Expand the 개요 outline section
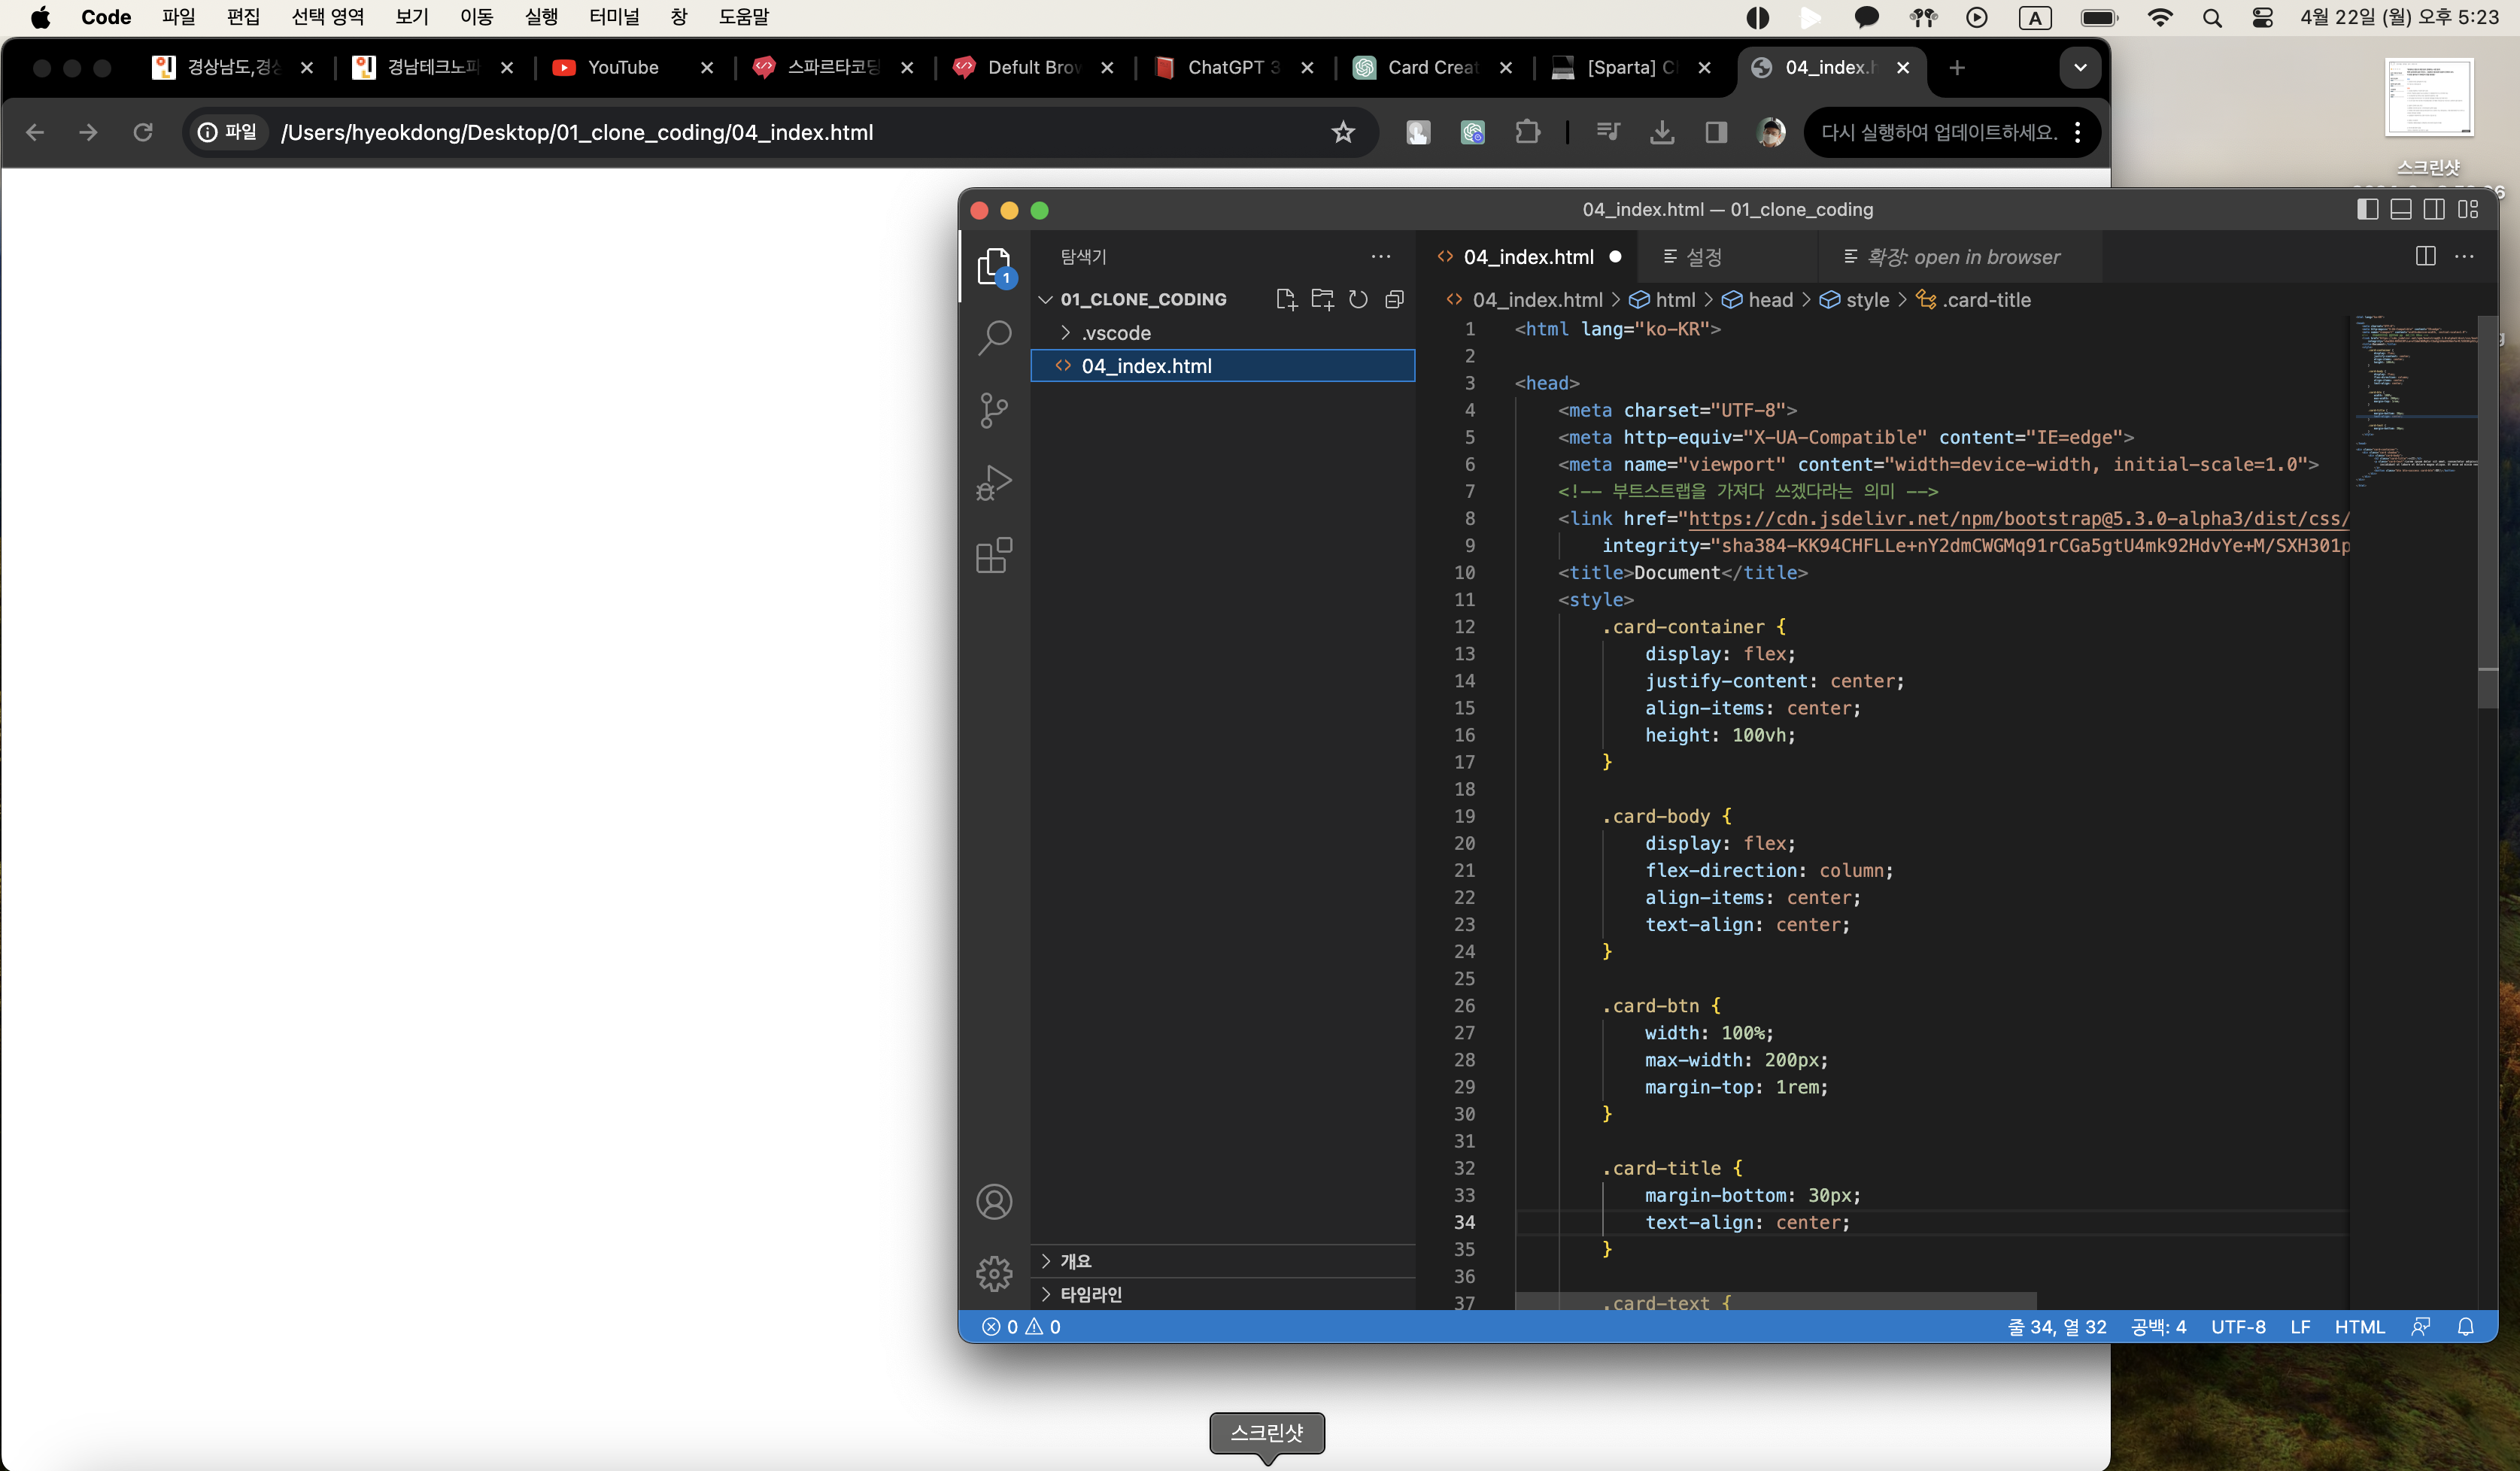This screenshot has width=2520, height=1471. (1222, 1261)
